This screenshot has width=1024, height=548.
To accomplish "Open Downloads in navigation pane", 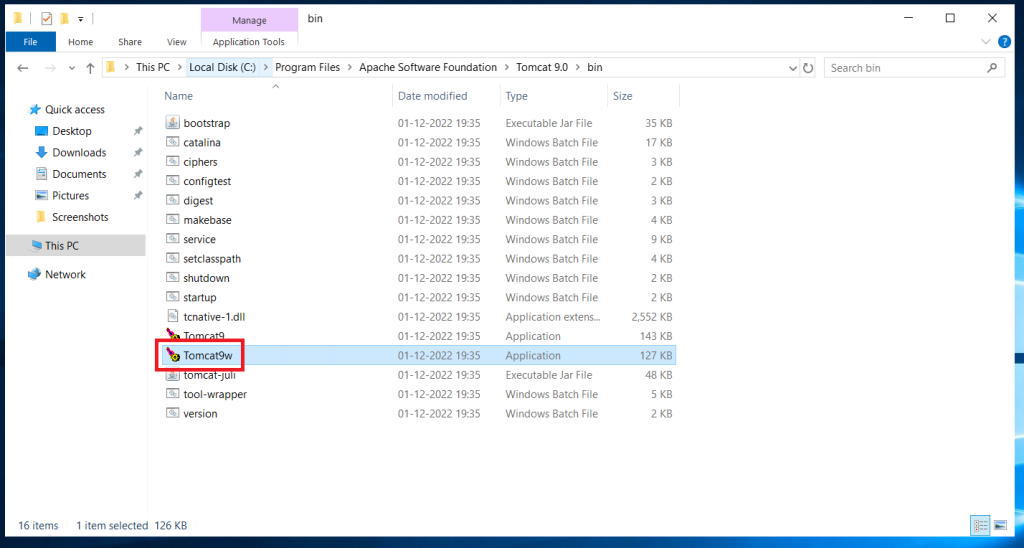I will click(79, 152).
